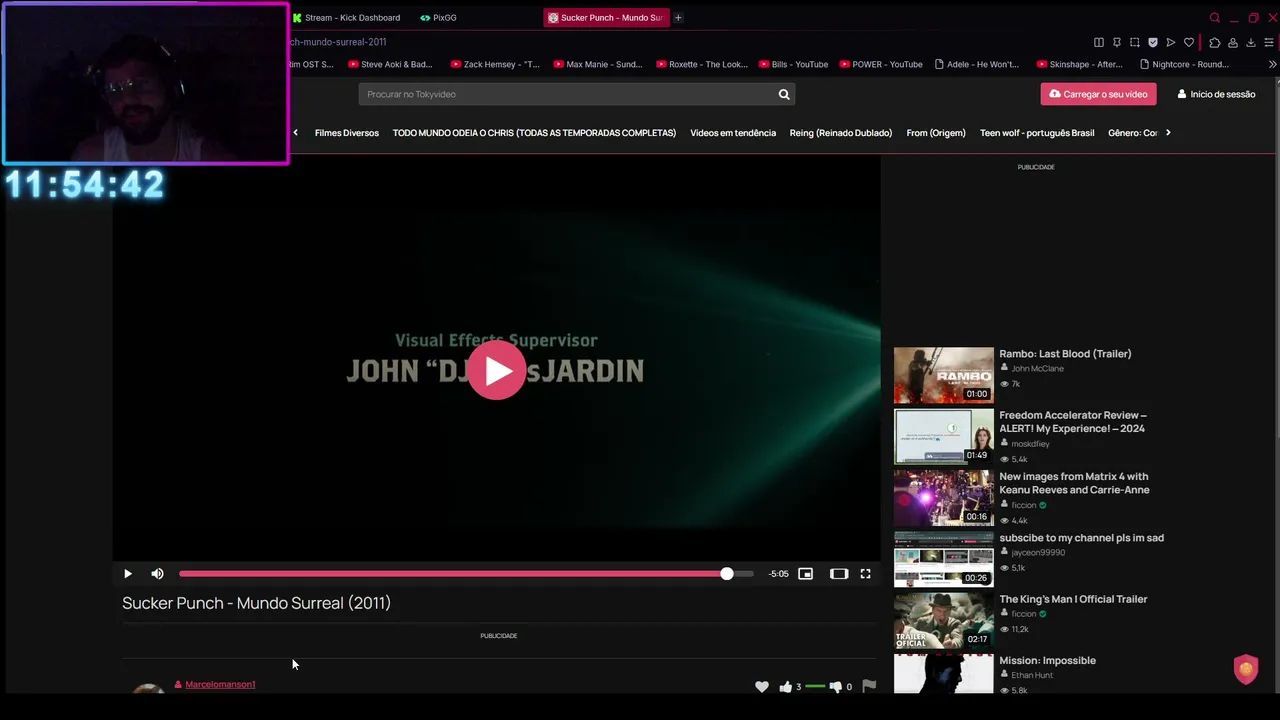
Task: Open 'TODO MUNDO ODEIA O CHRIS' category
Action: click(x=534, y=133)
